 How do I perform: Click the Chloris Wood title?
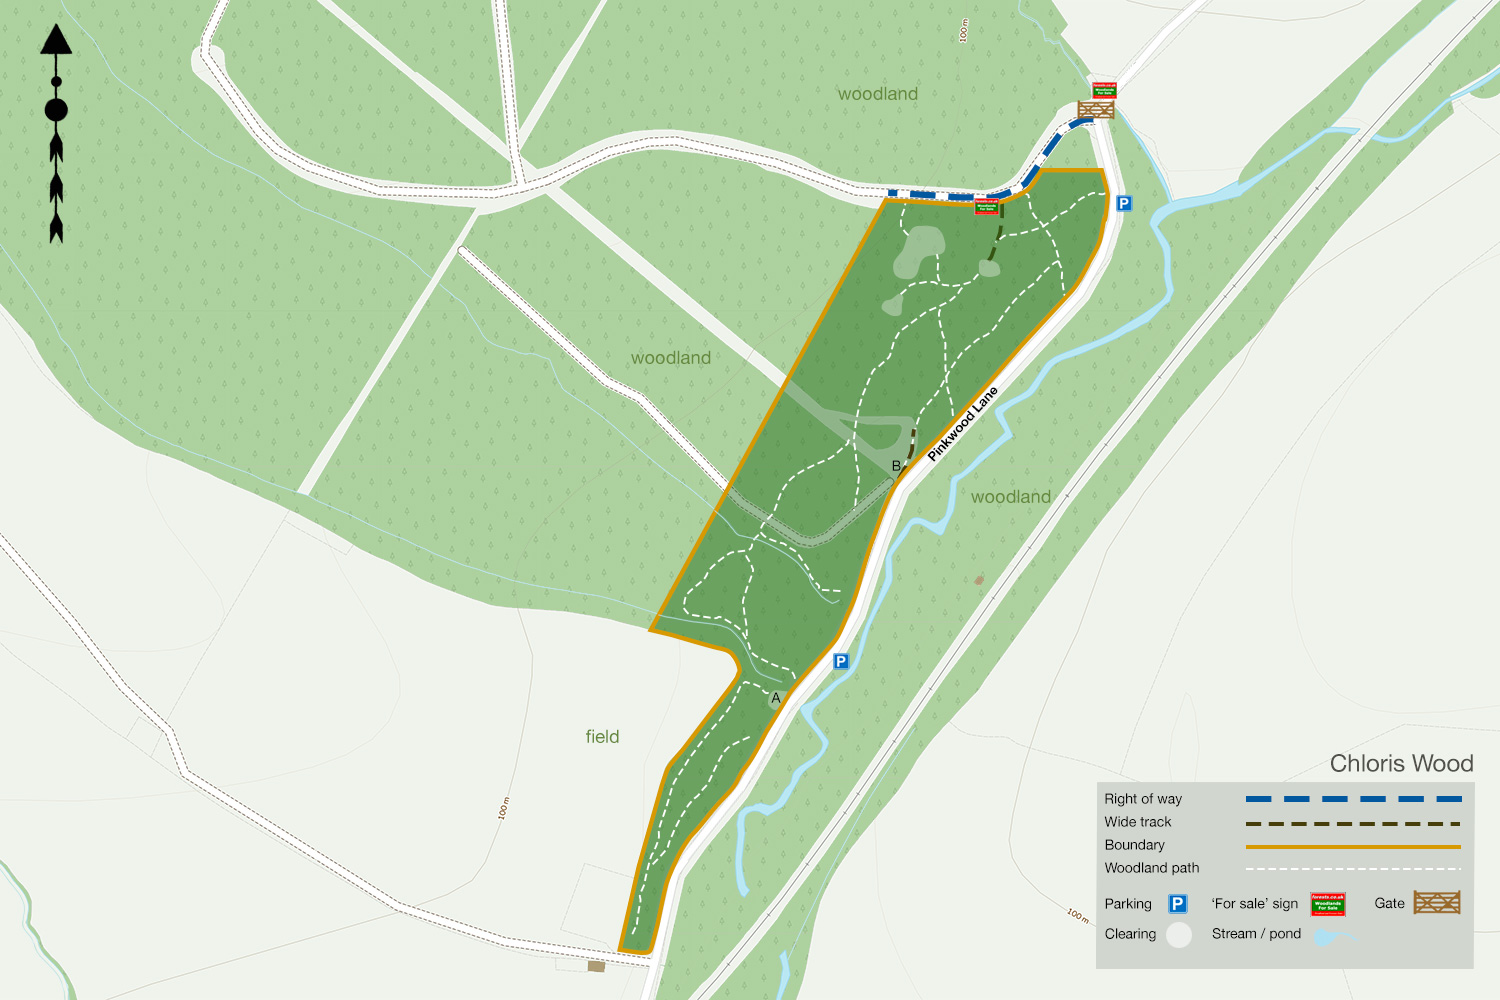[1401, 763]
